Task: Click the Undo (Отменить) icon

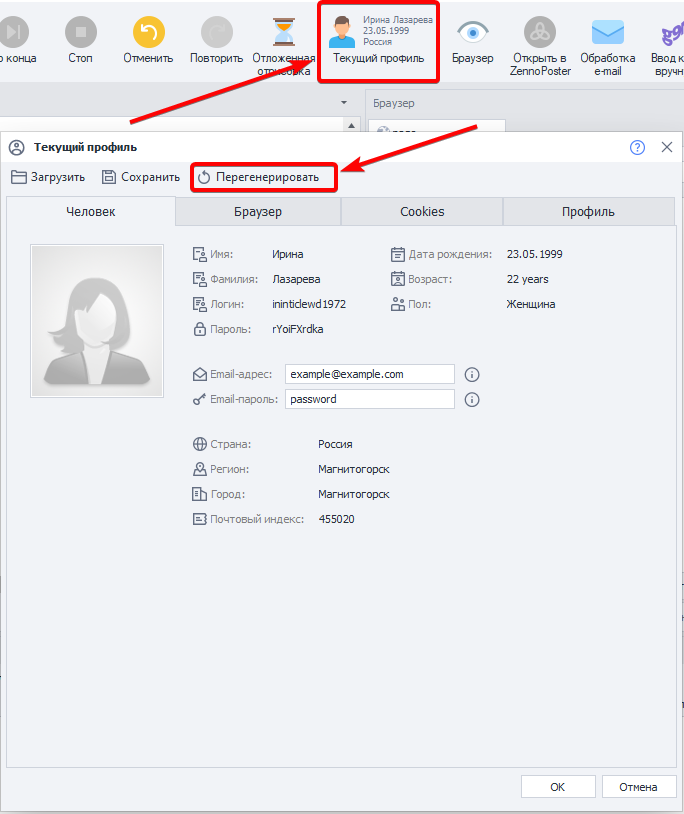Action: click(x=148, y=34)
